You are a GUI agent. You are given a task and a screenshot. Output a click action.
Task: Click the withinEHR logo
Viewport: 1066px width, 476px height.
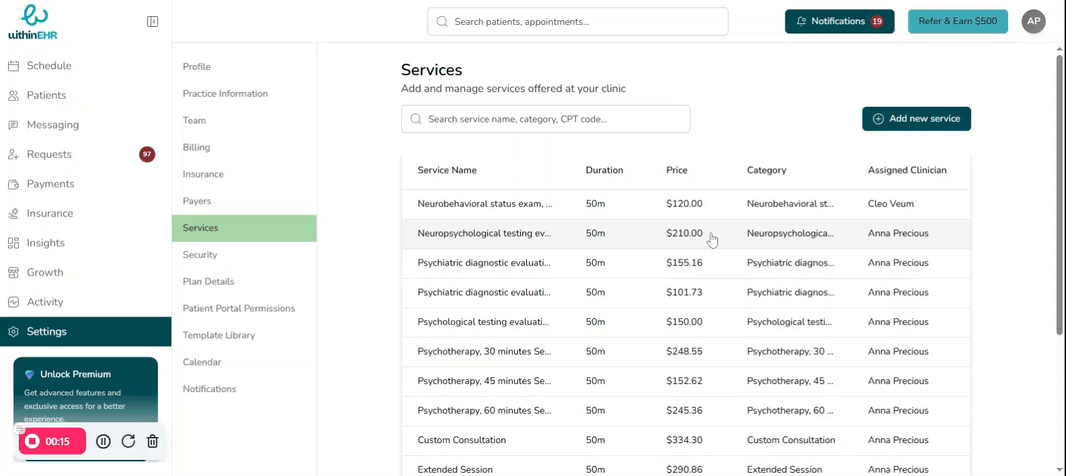[34, 21]
